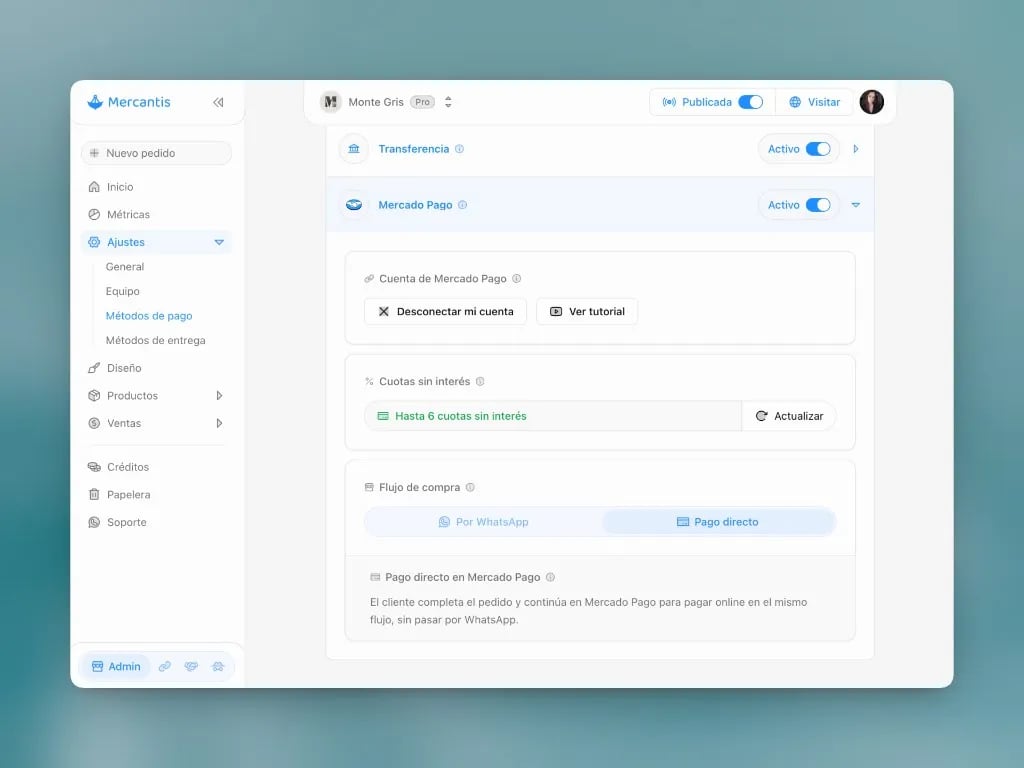Collapse the Ajustes section arrow
The image size is (1024, 768).
pos(219,242)
